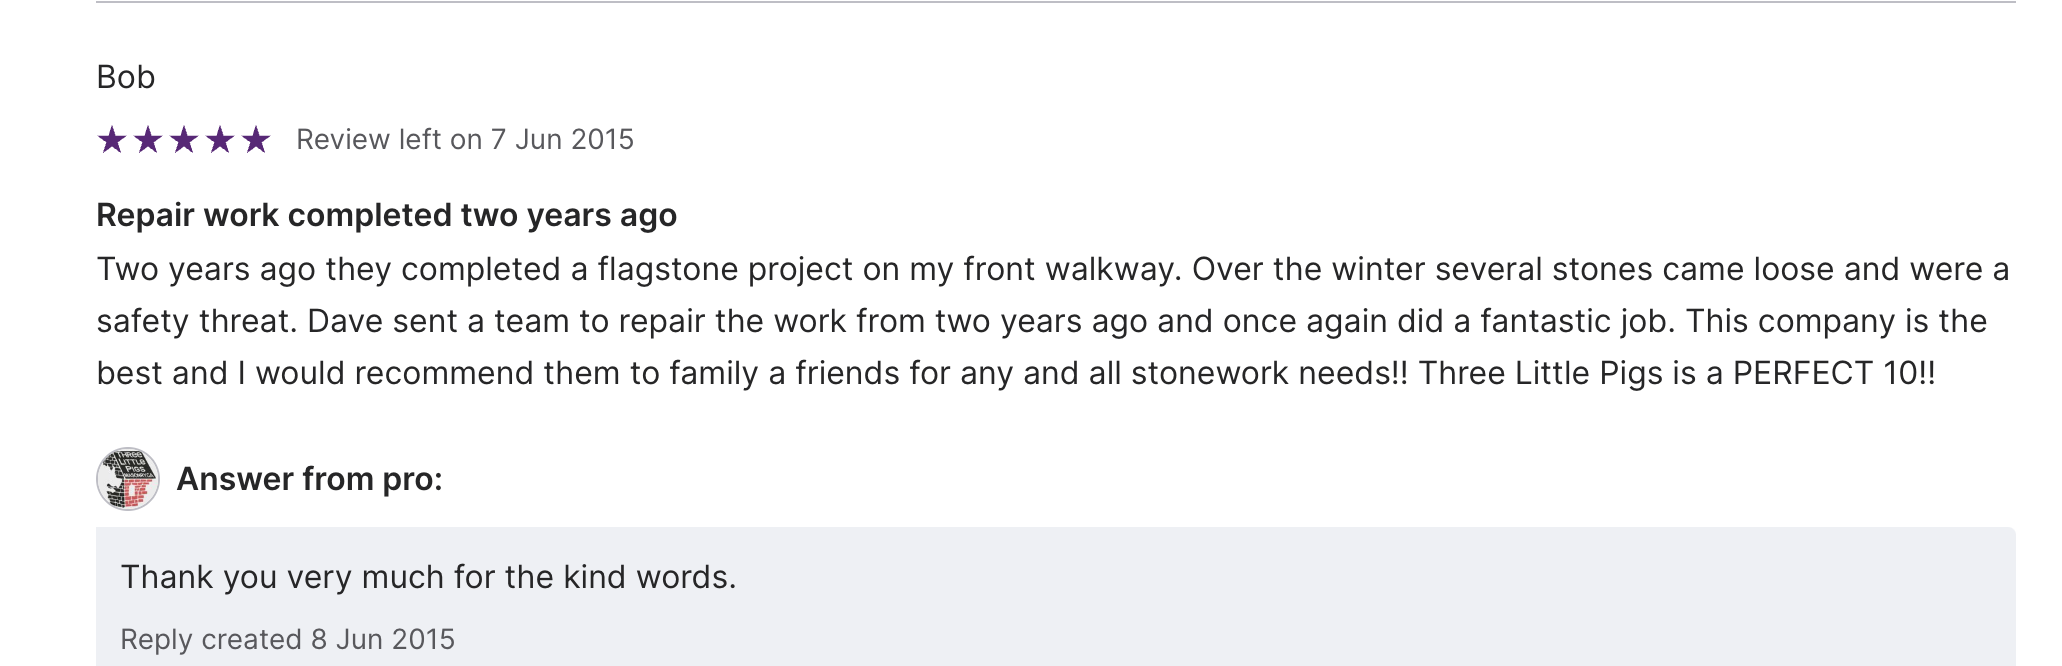Click the fourth purple rating star

(220, 140)
